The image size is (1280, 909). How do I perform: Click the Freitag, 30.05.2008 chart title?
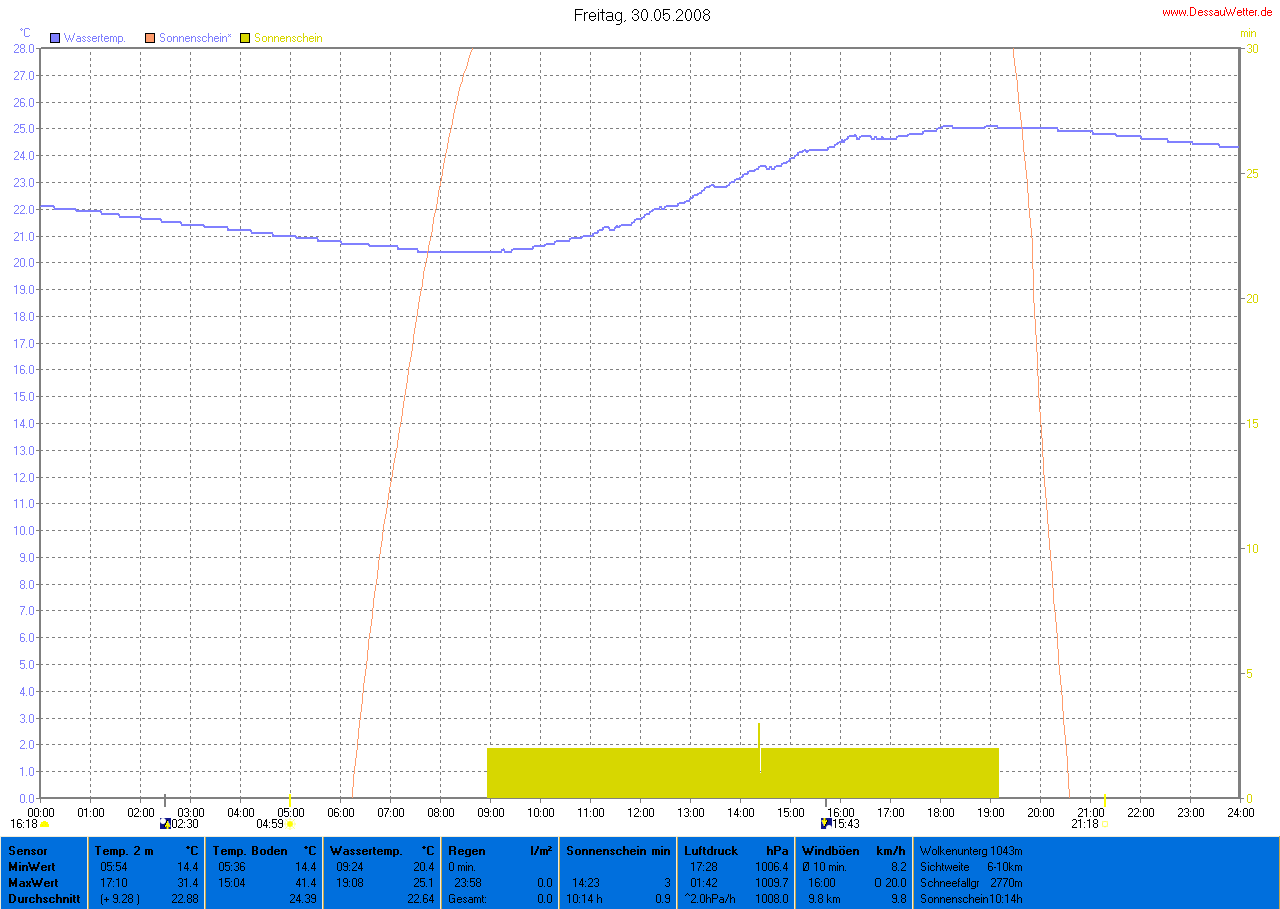(x=642, y=15)
